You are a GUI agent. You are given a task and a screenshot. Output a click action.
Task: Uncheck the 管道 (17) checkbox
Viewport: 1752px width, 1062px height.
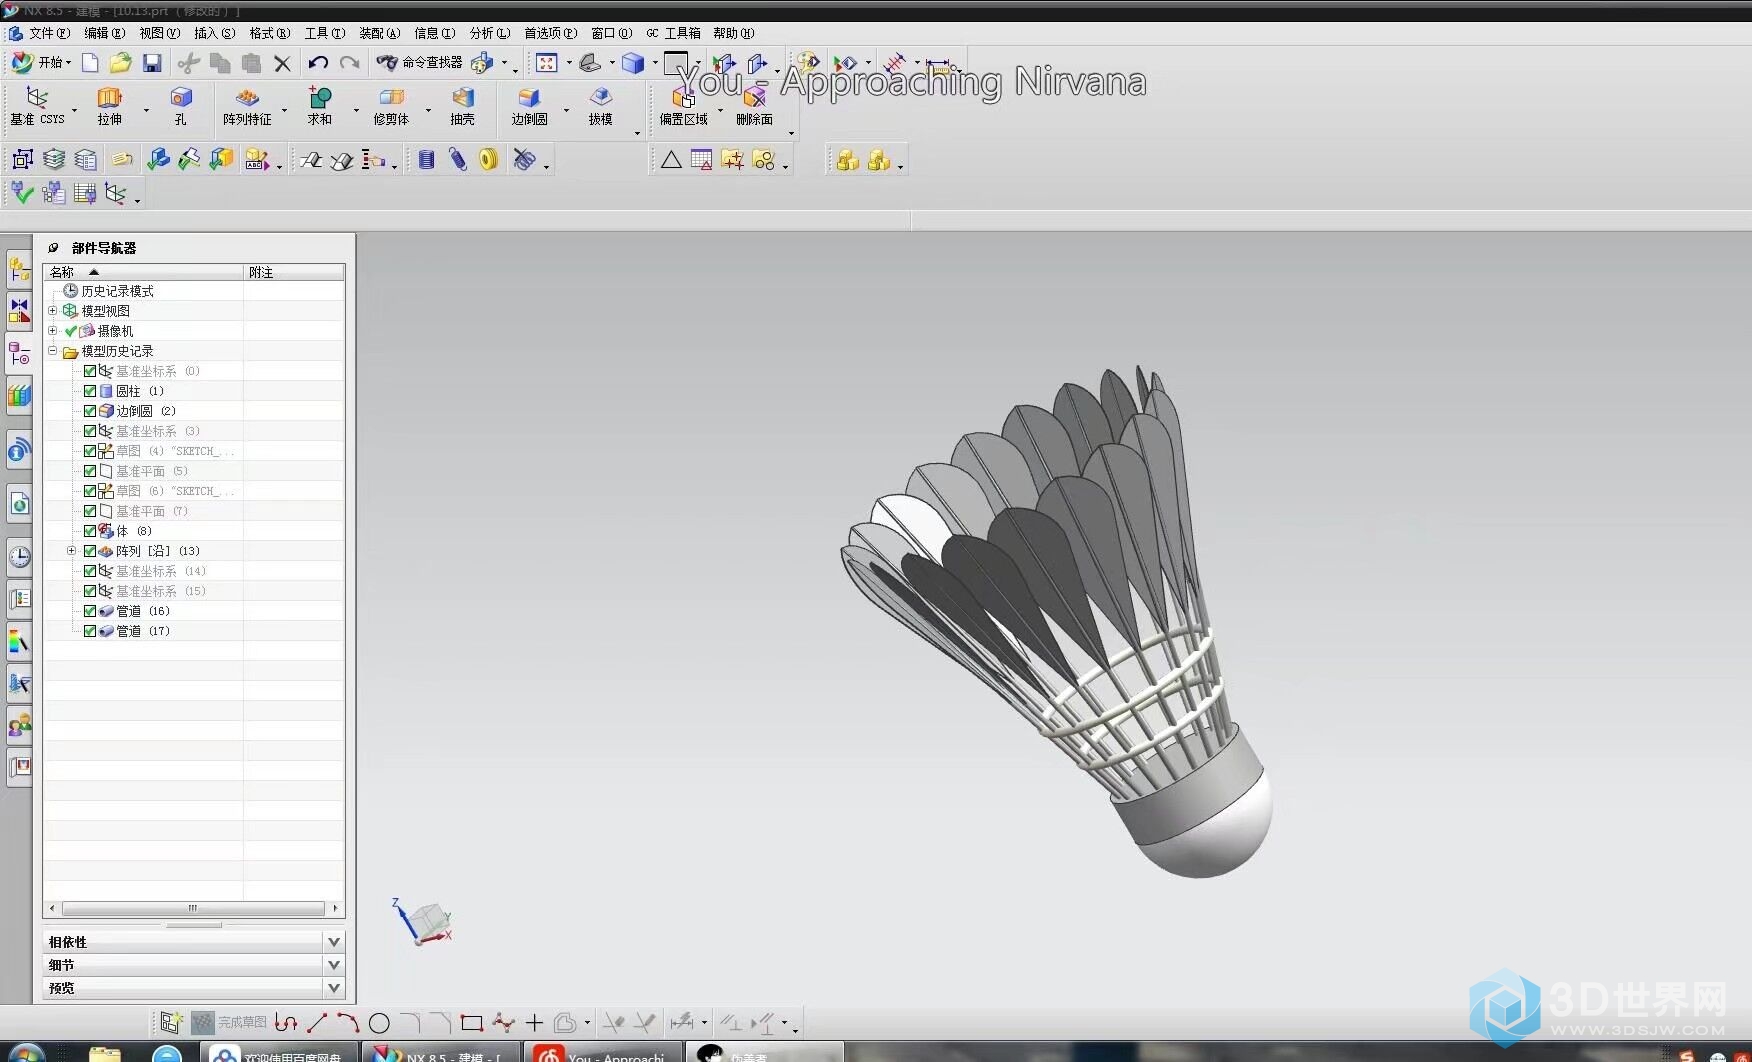90,631
